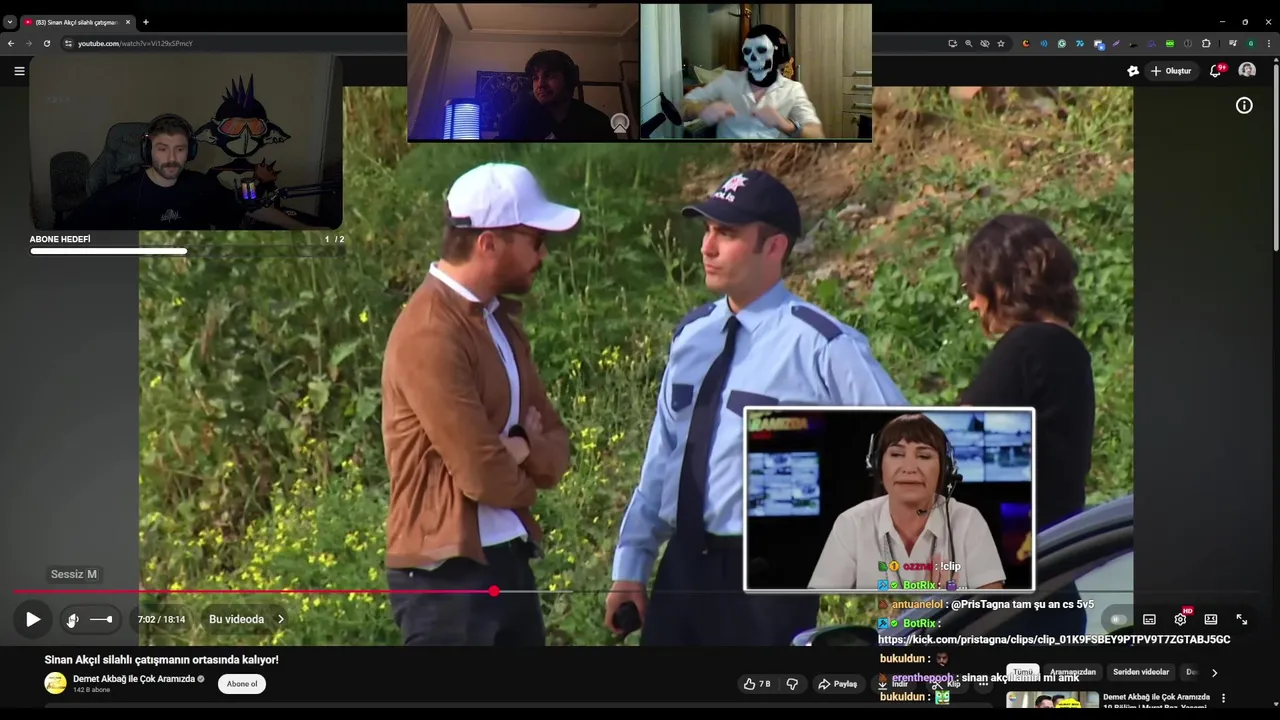Open the YouTube account avatar menu
The height and width of the screenshot is (720, 1280).
click(1247, 70)
